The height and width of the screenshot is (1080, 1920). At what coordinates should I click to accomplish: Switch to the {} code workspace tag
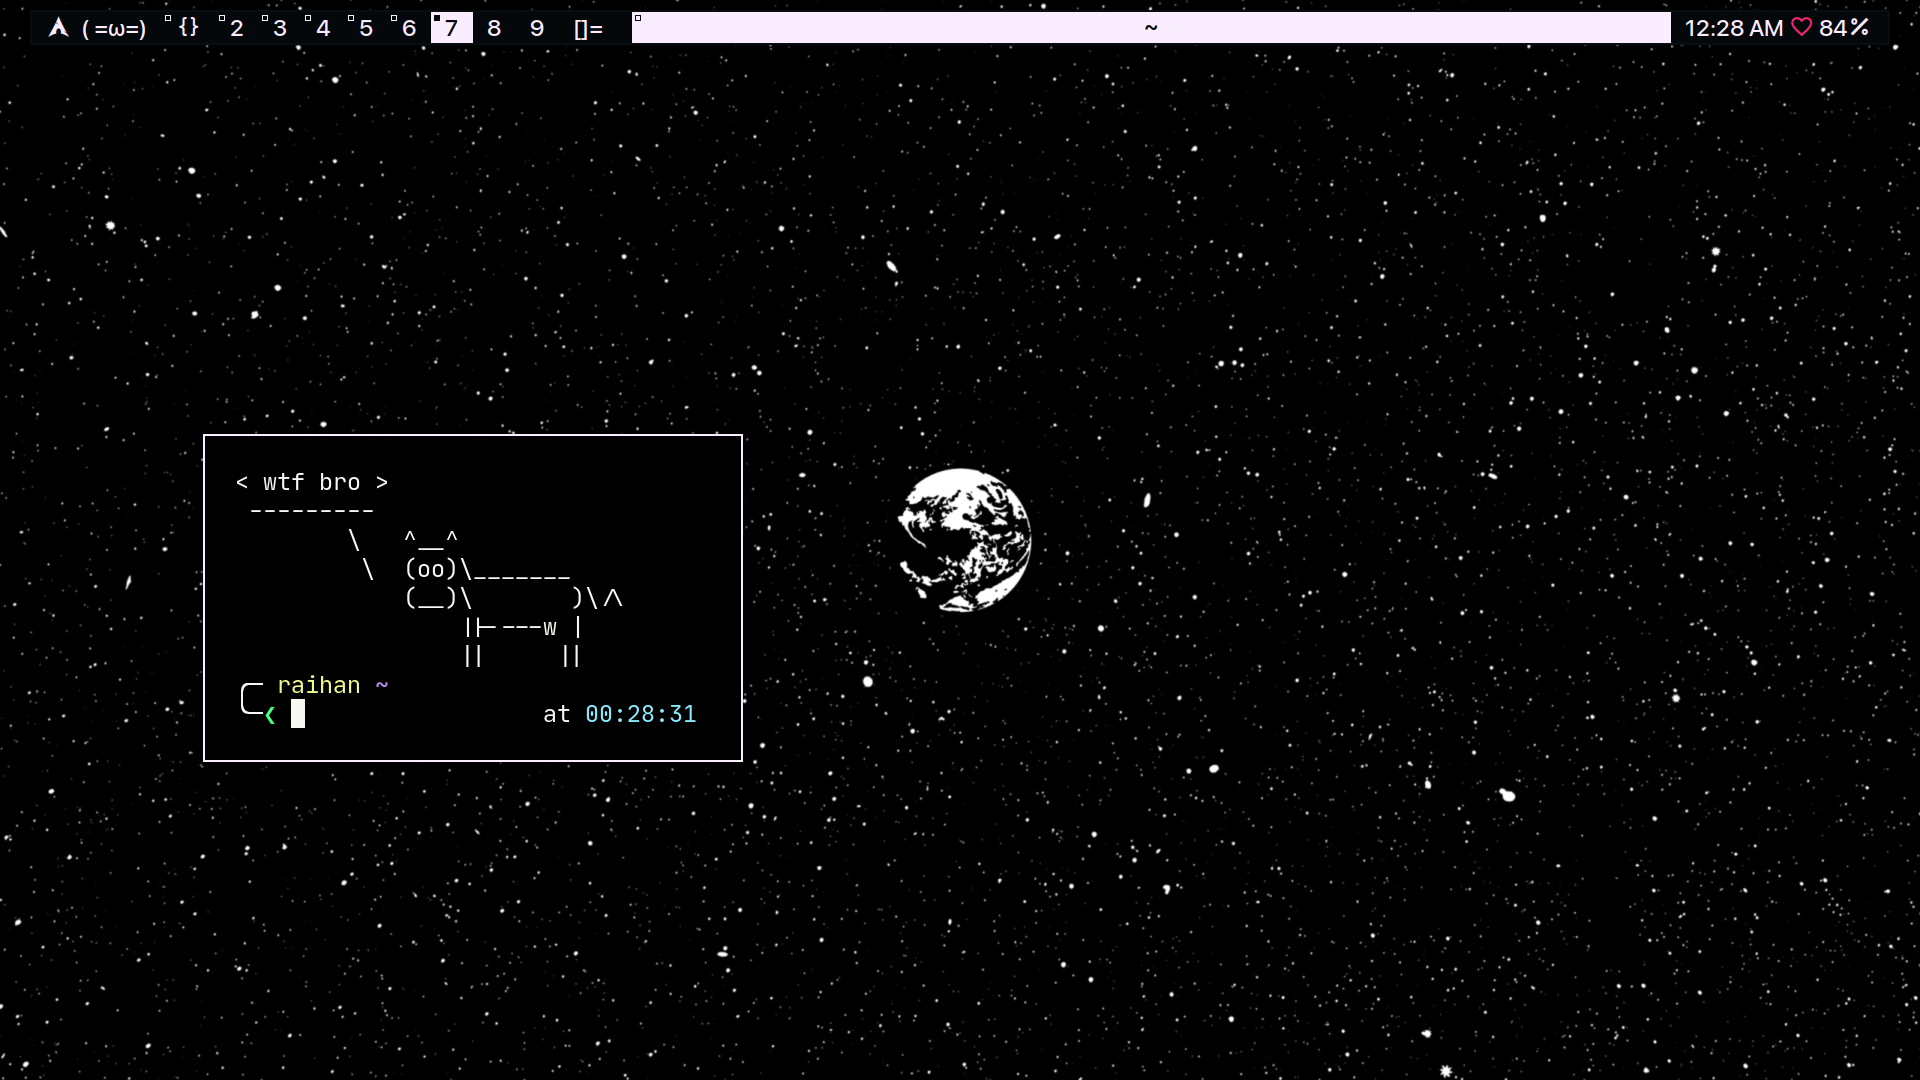coord(188,28)
